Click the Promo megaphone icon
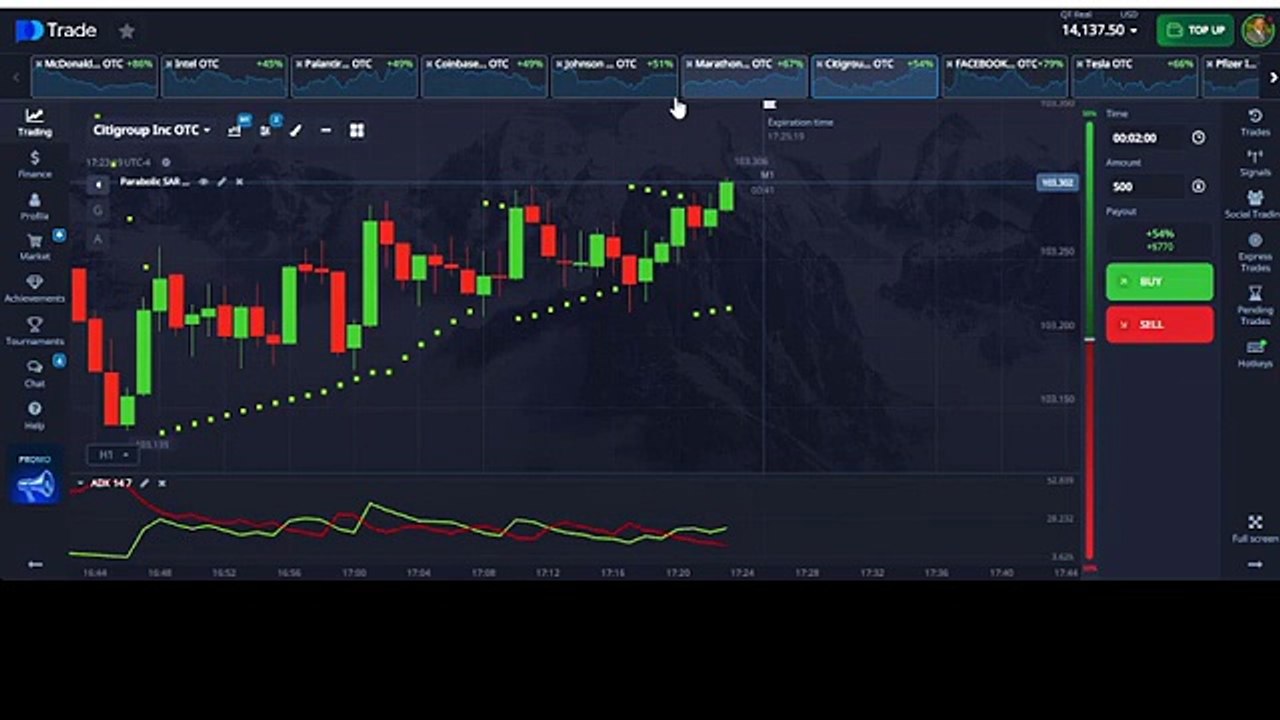Image resolution: width=1280 pixels, height=720 pixels. [x=35, y=486]
